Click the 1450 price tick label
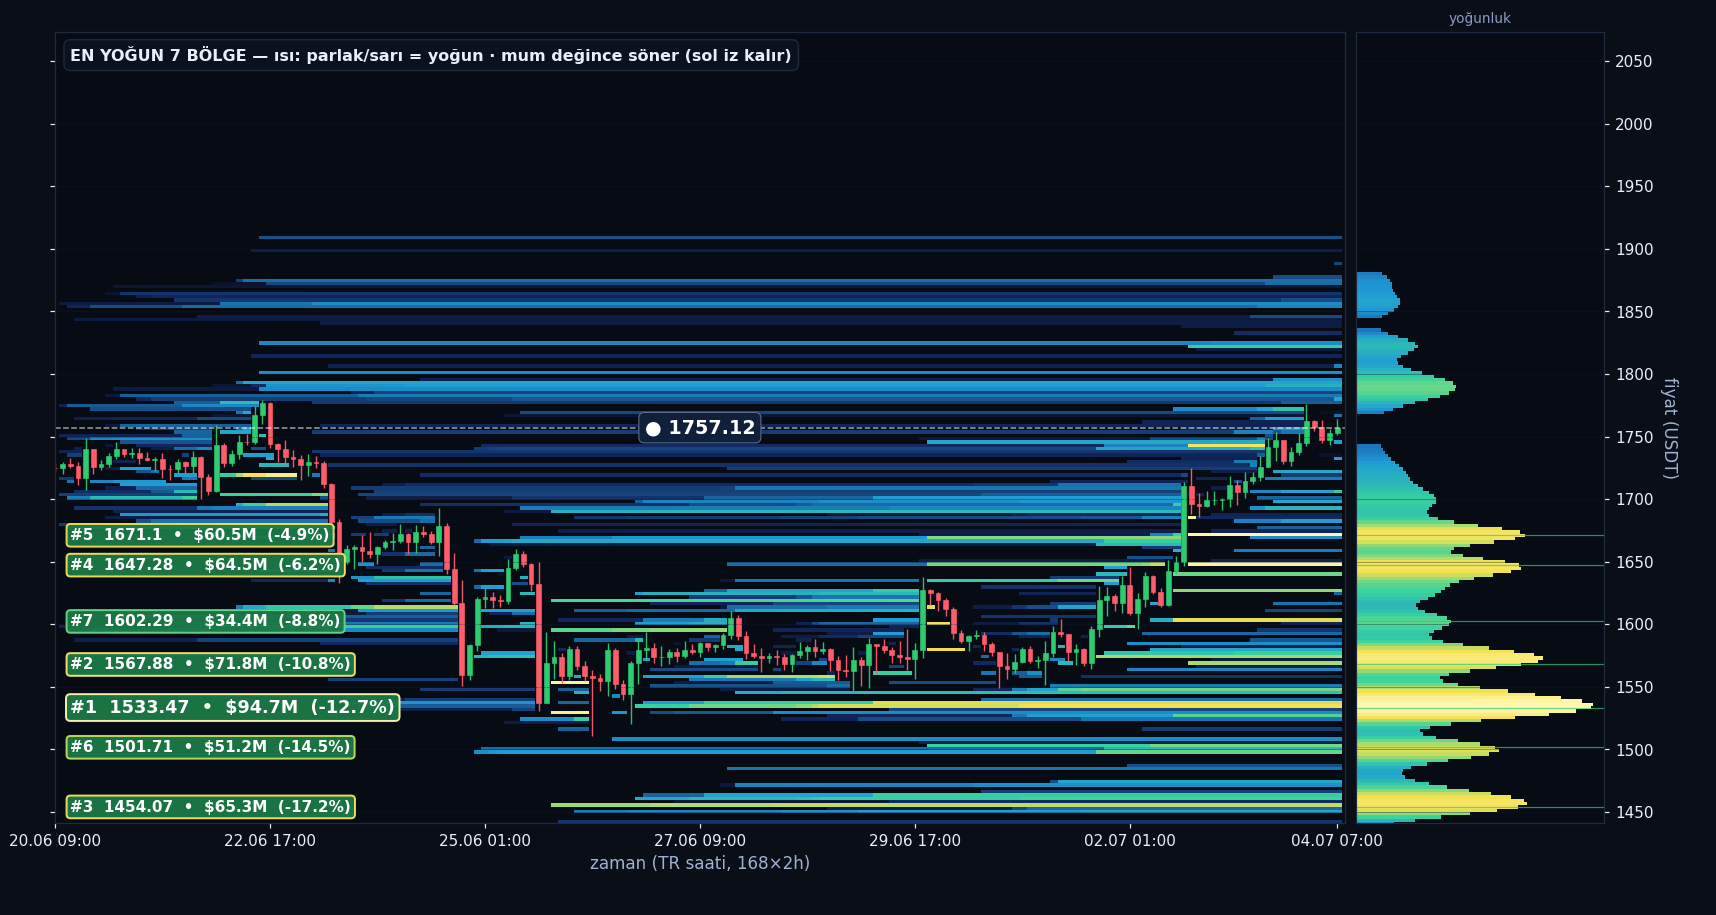The height and width of the screenshot is (915, 1716). click(1633, 813)
